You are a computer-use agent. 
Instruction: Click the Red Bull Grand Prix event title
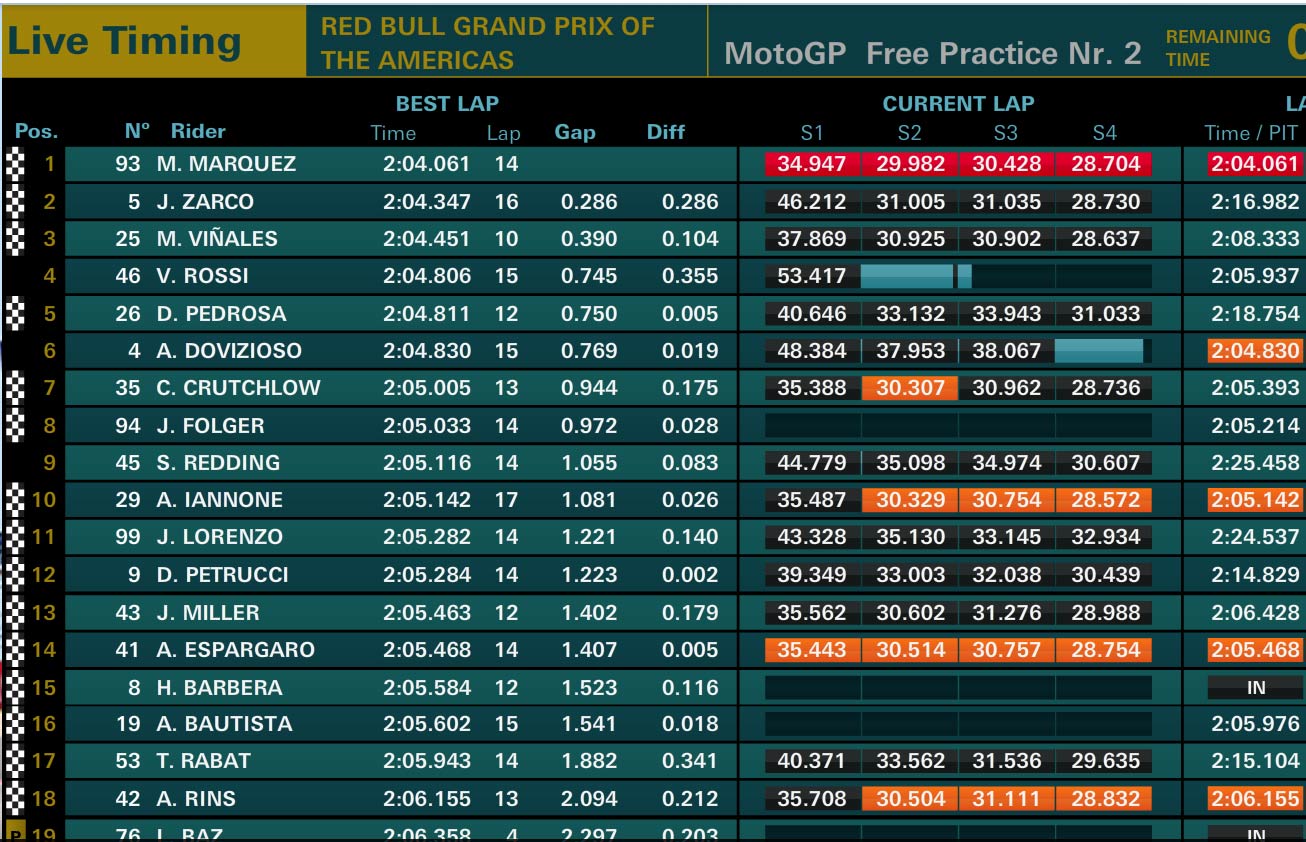pyautogui.click(x=488, y=43)
